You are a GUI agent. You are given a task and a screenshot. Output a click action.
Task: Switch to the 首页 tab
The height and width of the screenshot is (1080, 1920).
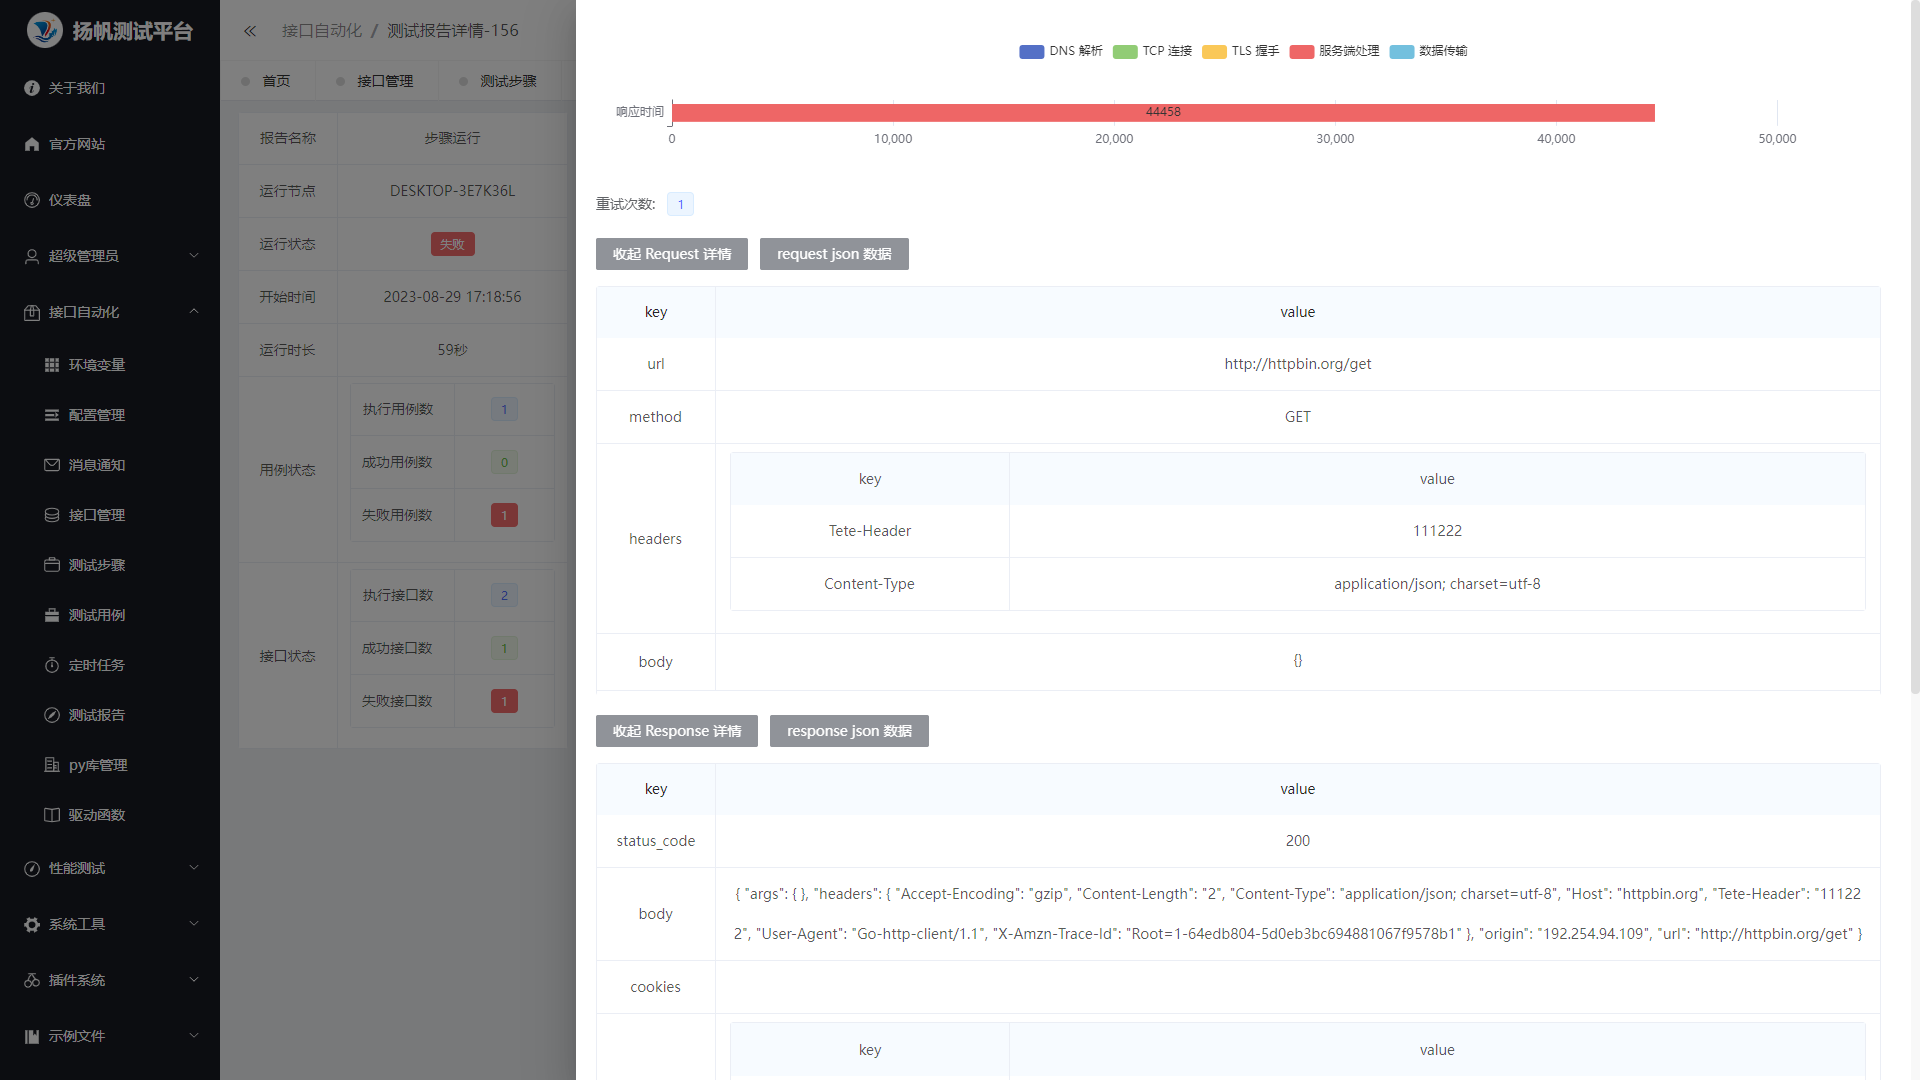(x=276, y=81)
